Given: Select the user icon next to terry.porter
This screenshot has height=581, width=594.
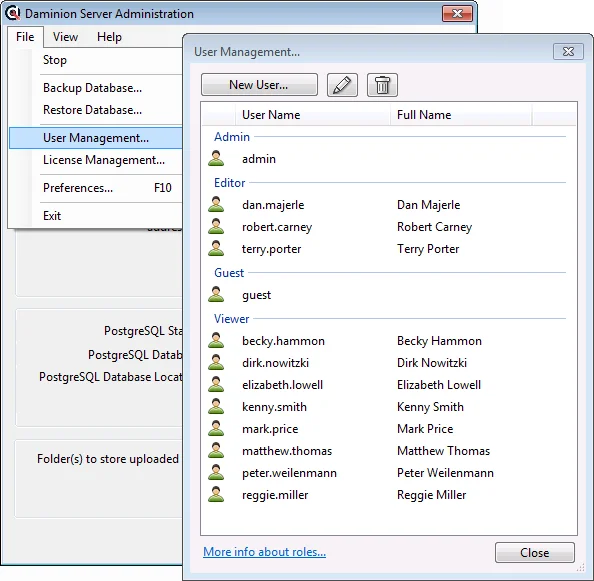Looking at the screenshot, I should [x=216, y=248].
